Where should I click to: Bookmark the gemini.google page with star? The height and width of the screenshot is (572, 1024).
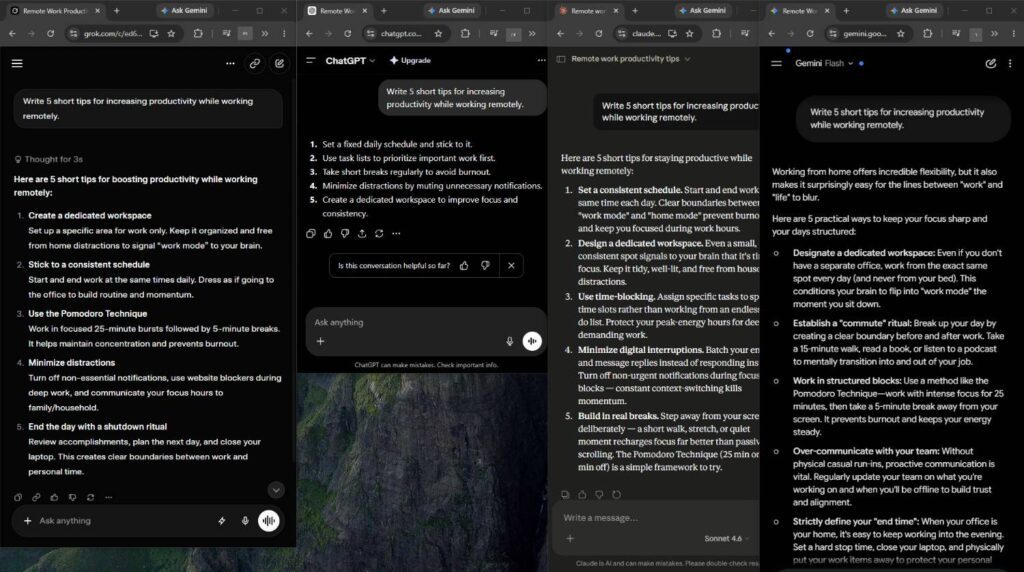[x=901, y=33]
